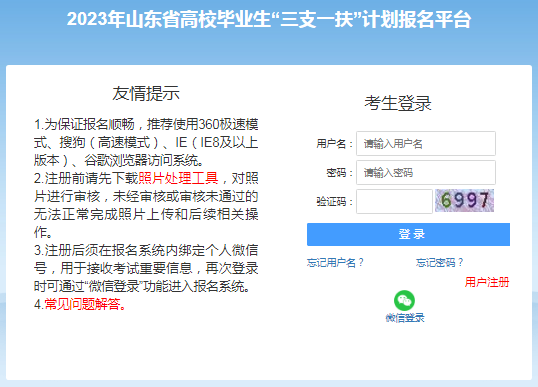Refresh the 6997 captcha image
This screenshot has height=387, width=538.
tap(465, 200)
